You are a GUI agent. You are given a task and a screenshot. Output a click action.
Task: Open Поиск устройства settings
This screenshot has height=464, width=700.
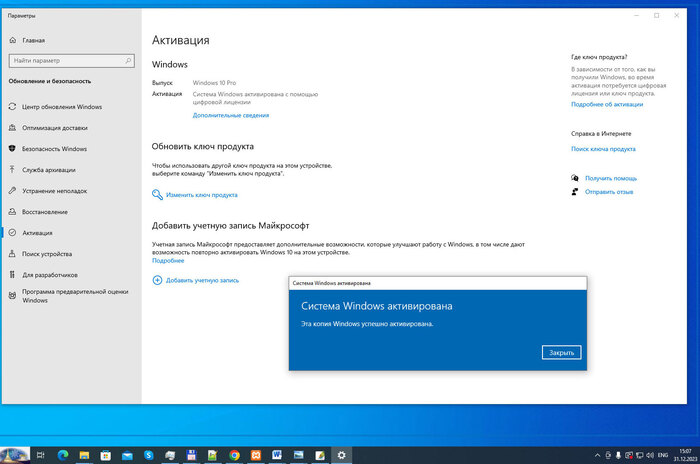click(47, 254)
